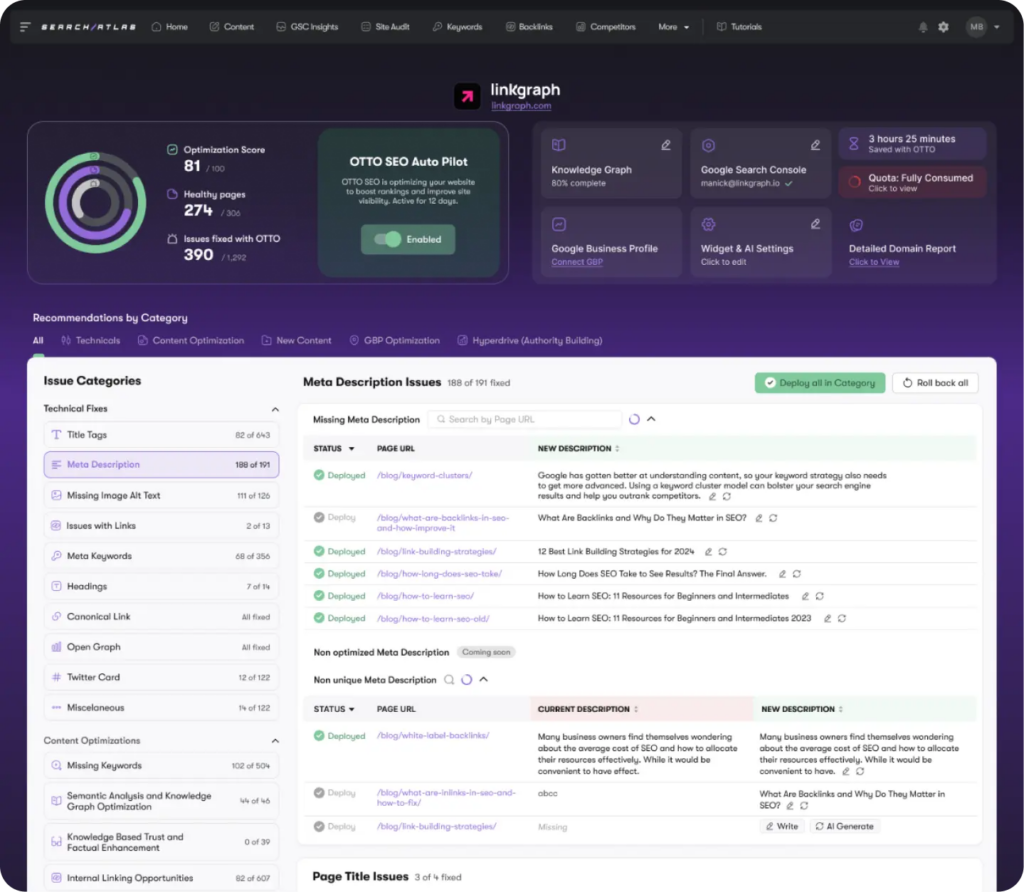The image size is (1024, 892).
Task: Open the settings gear icon
Action: 943,27
